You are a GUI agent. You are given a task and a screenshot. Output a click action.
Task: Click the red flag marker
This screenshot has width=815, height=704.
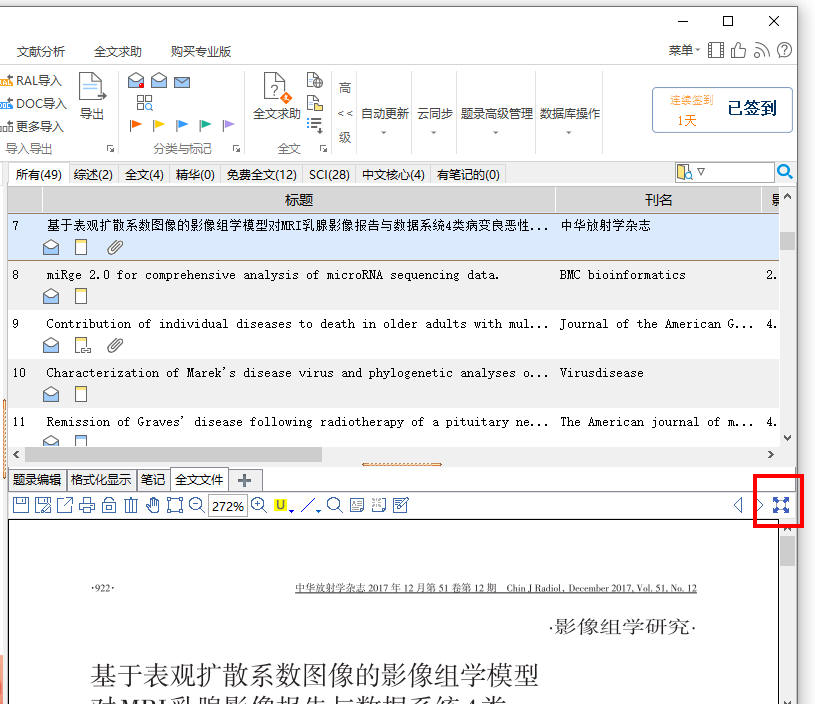136,125
